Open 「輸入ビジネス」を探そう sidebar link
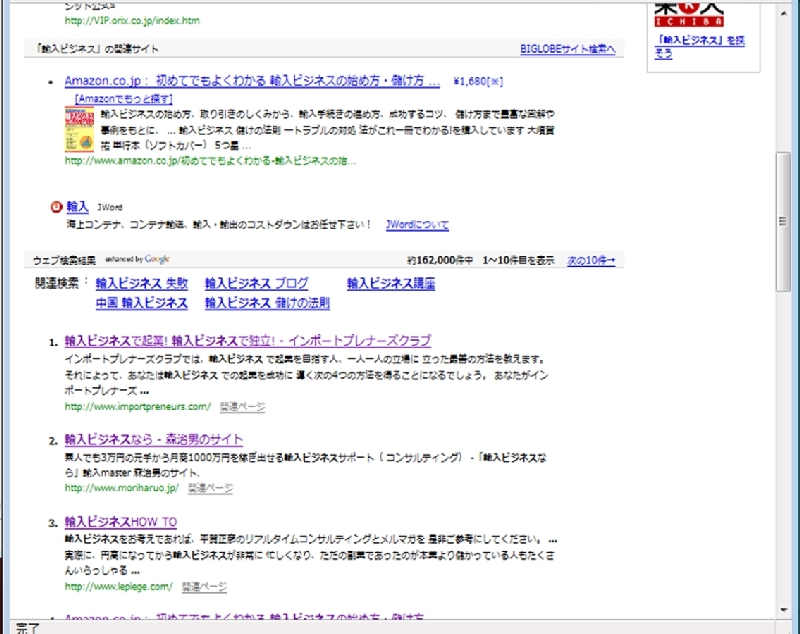 (699, 46)
